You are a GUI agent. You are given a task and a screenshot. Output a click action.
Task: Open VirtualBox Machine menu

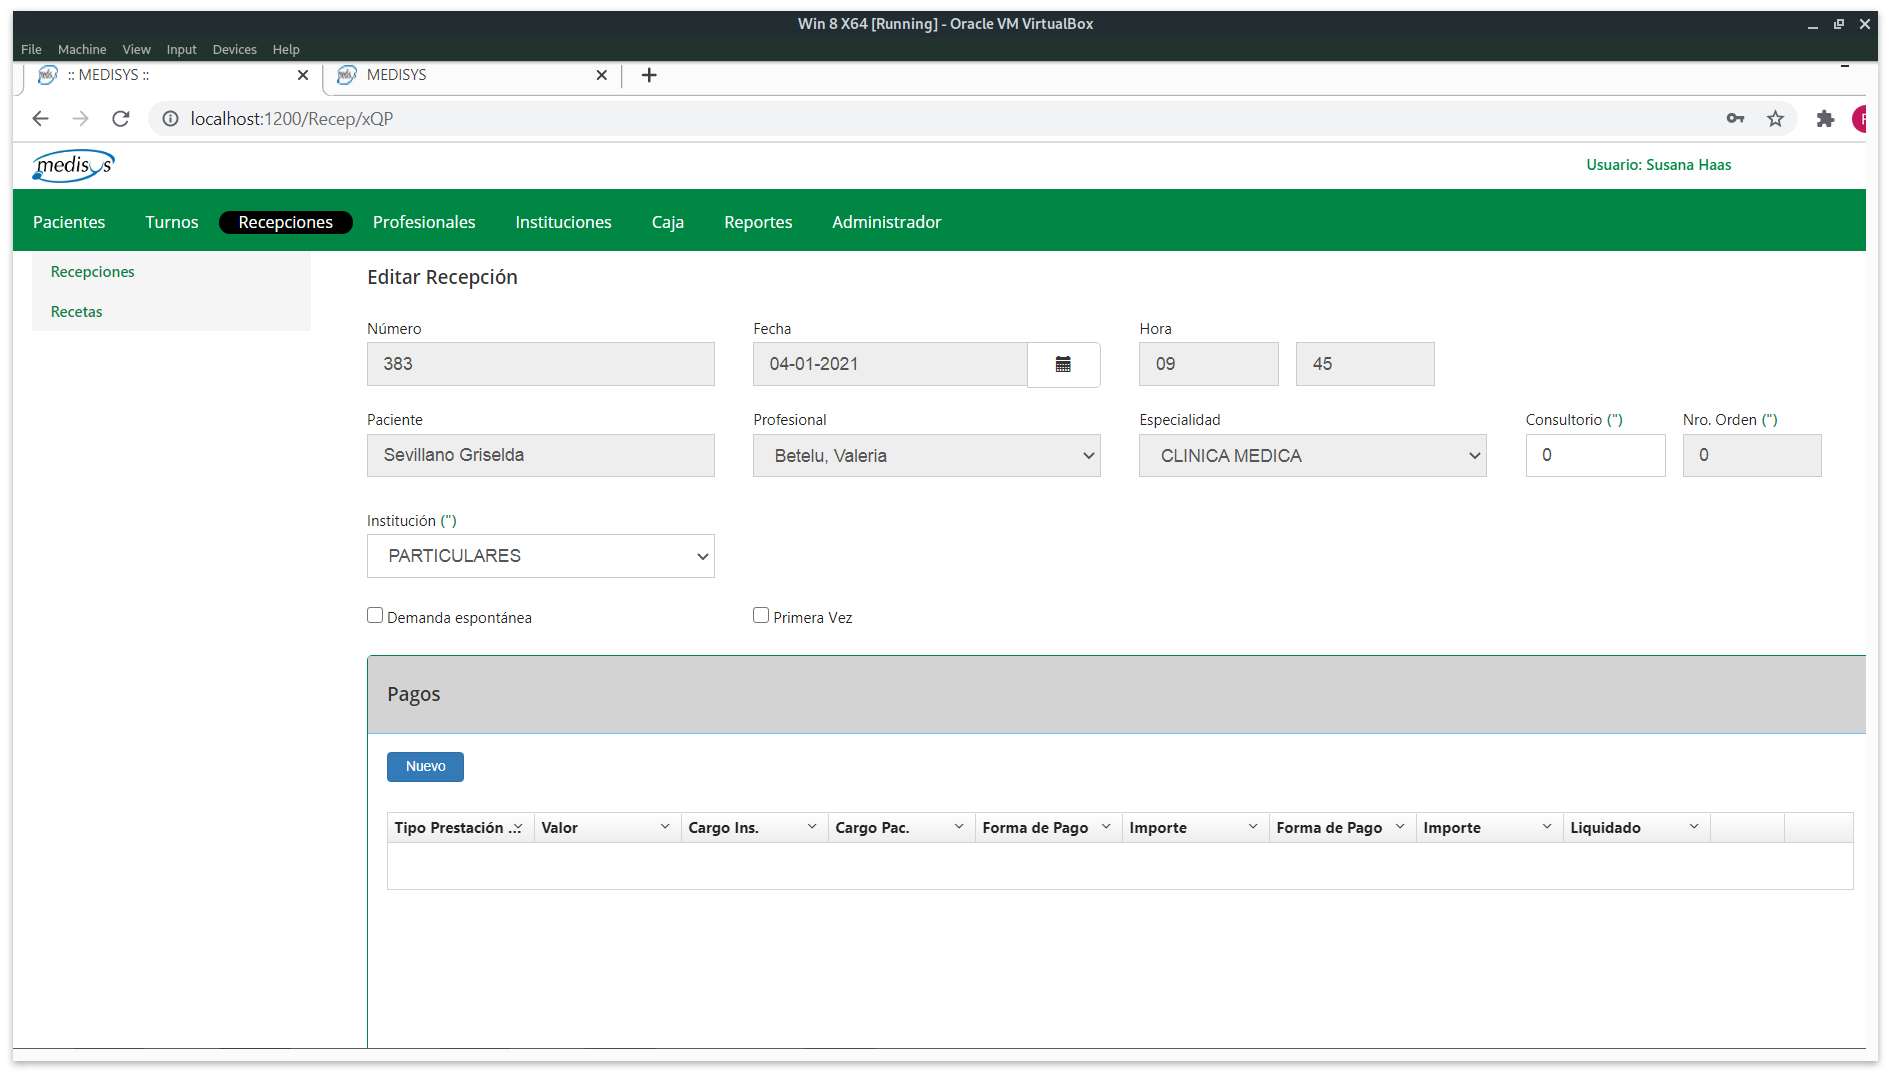pos(82,49)
